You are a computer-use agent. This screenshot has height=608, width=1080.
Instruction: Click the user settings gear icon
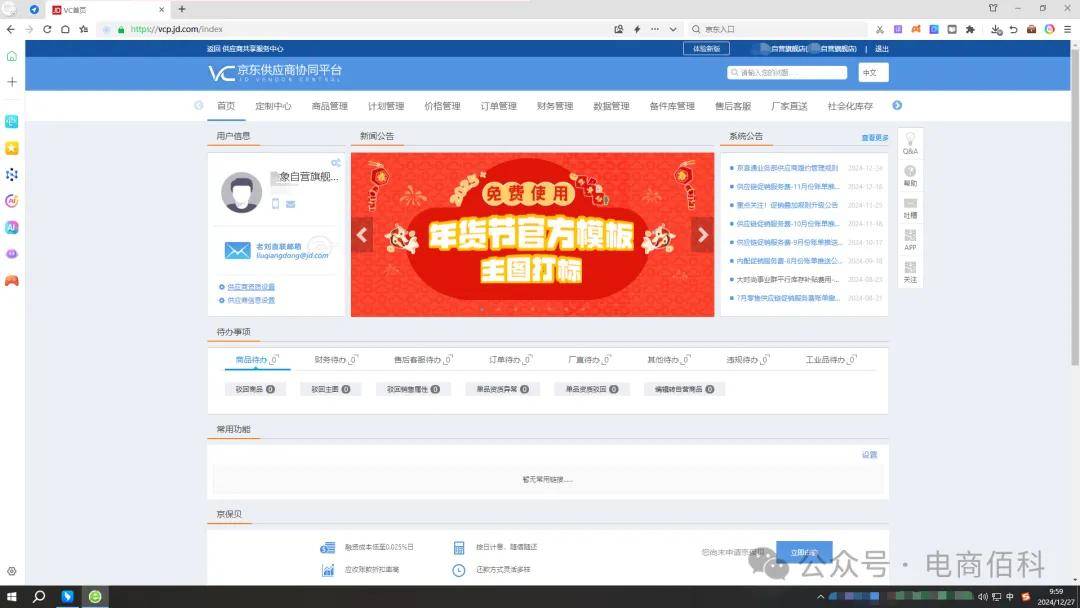point(336,163)
